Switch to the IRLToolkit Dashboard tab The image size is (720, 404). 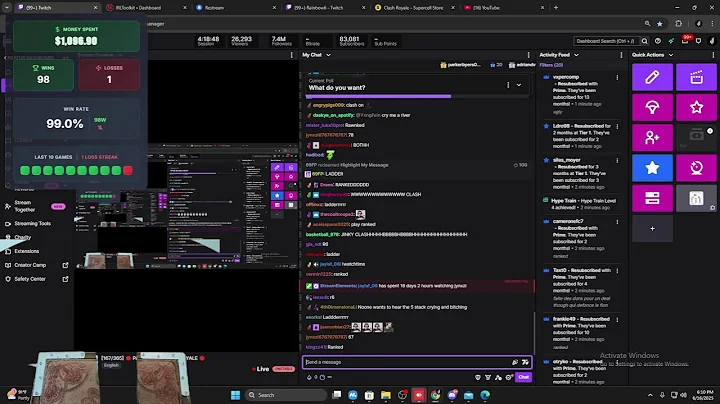coord(146,7)
